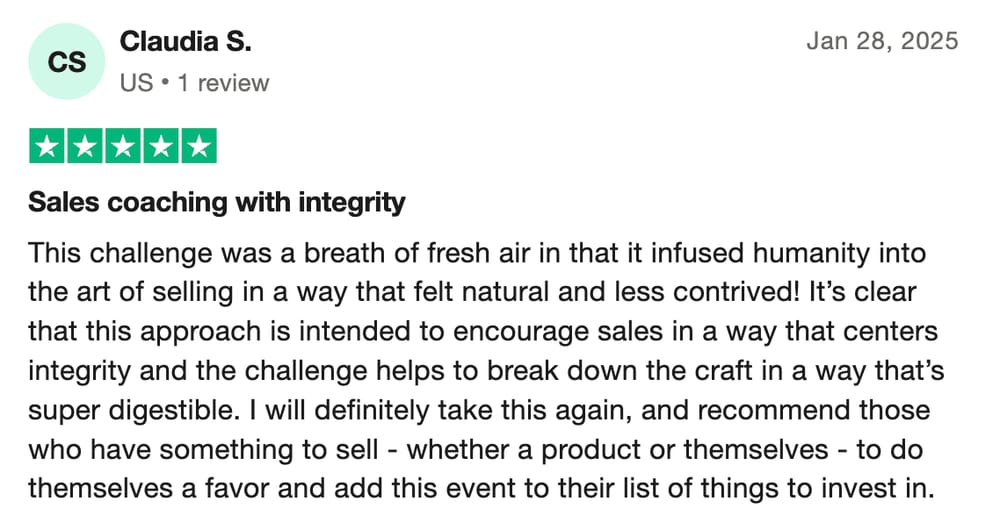Click the US country label

[x=136, y=83]
